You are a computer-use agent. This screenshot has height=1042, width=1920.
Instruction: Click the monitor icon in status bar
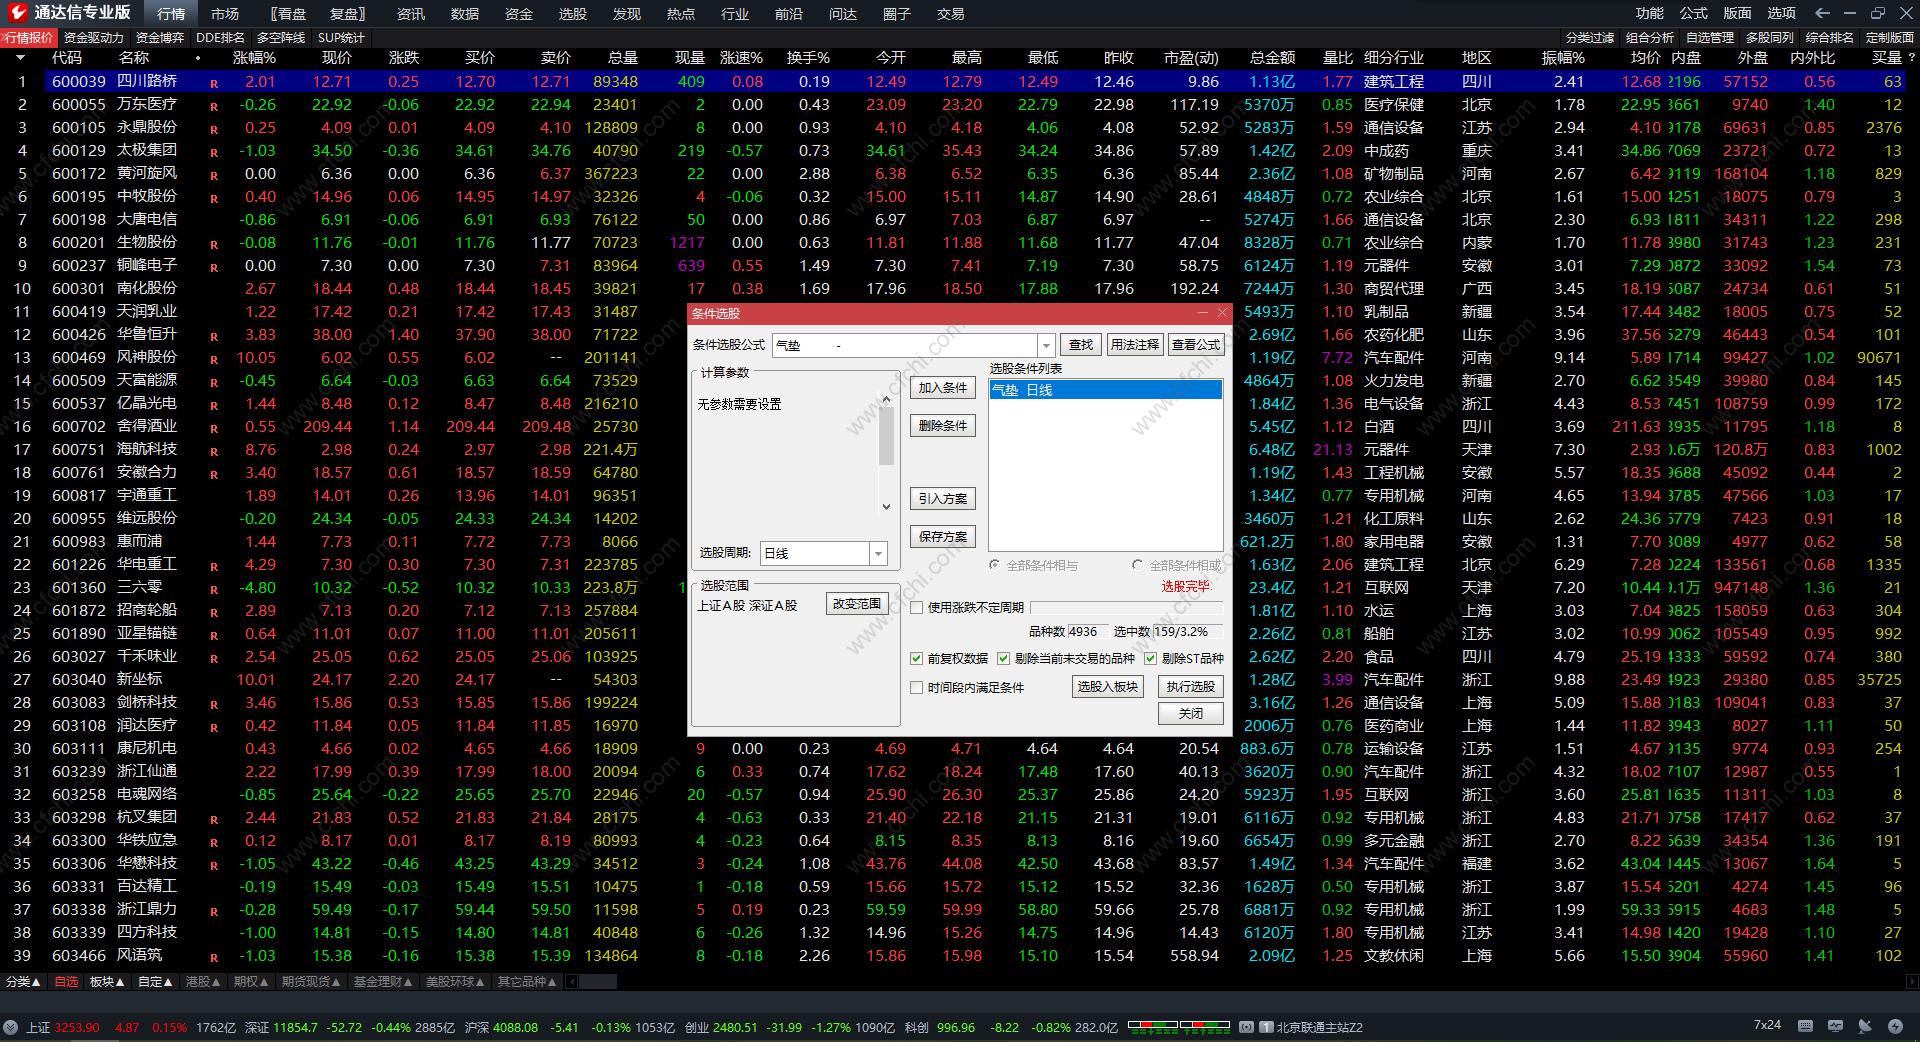coord(1835,1026)
